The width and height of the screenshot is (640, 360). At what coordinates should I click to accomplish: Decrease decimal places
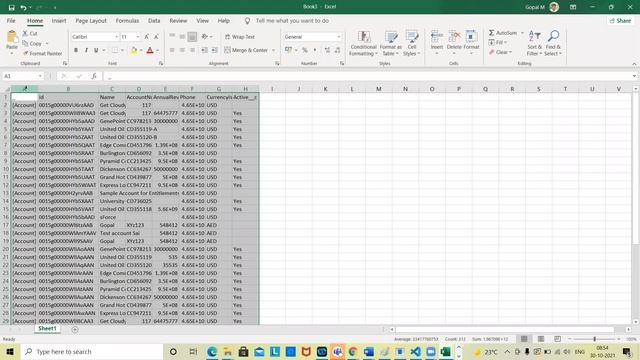[x=337, y=50]
